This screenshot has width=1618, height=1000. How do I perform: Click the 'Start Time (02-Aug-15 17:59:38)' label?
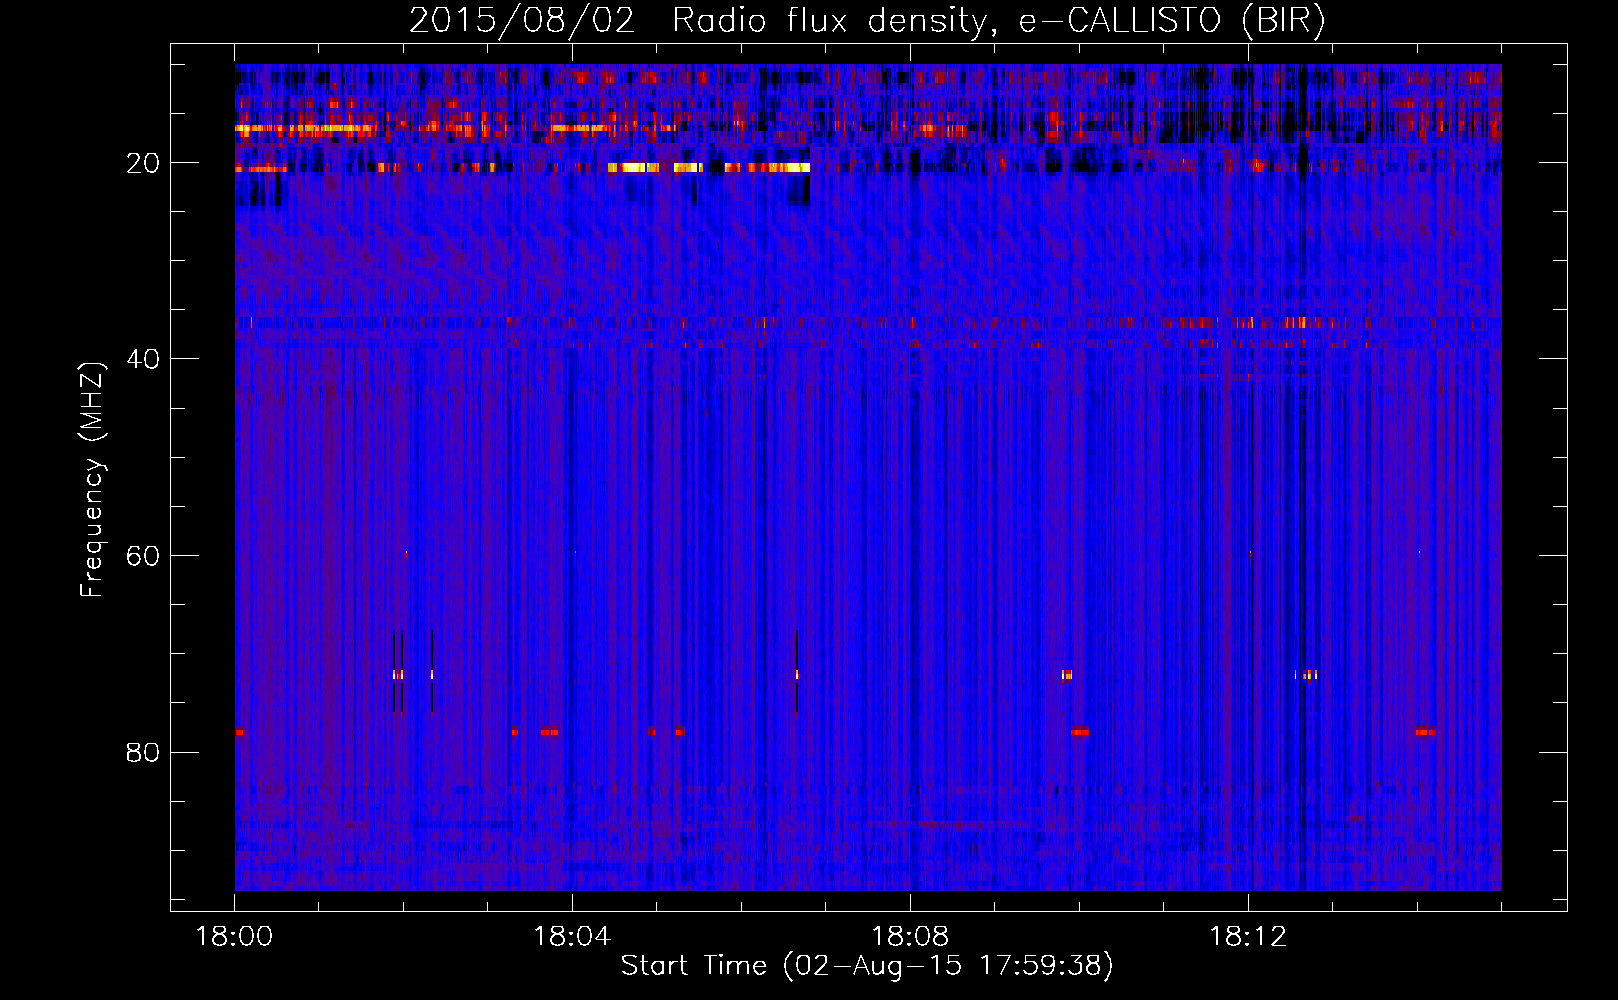[x=867, y=965]
